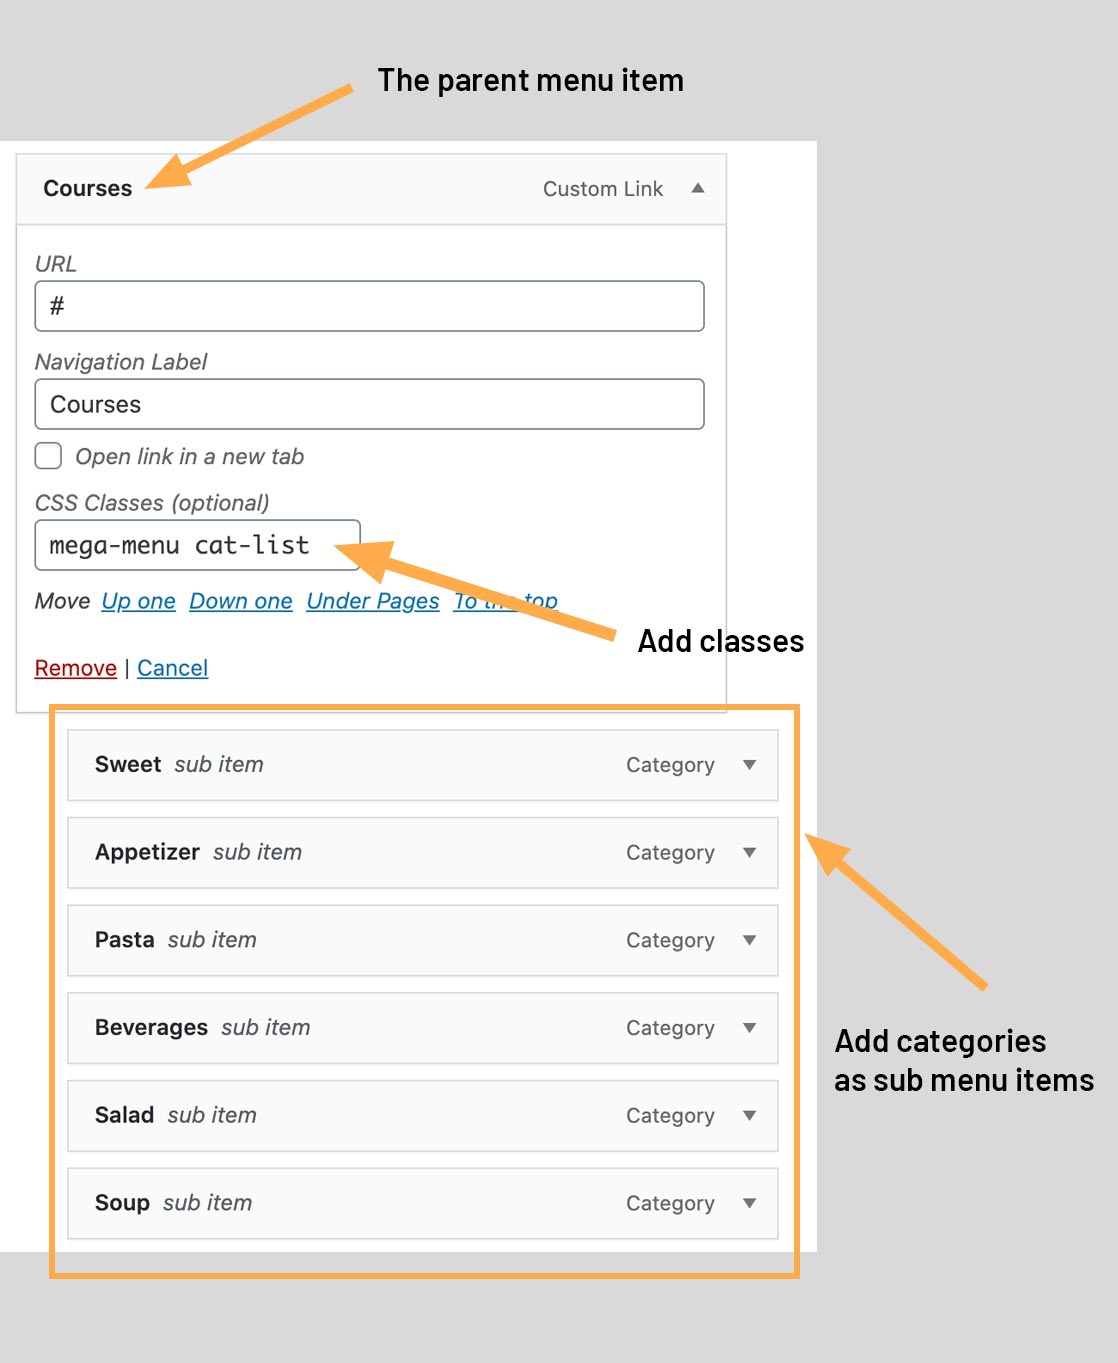Click the URL input field
The width and height of the screenshot is (1118, 1363).
click(369, 306)
